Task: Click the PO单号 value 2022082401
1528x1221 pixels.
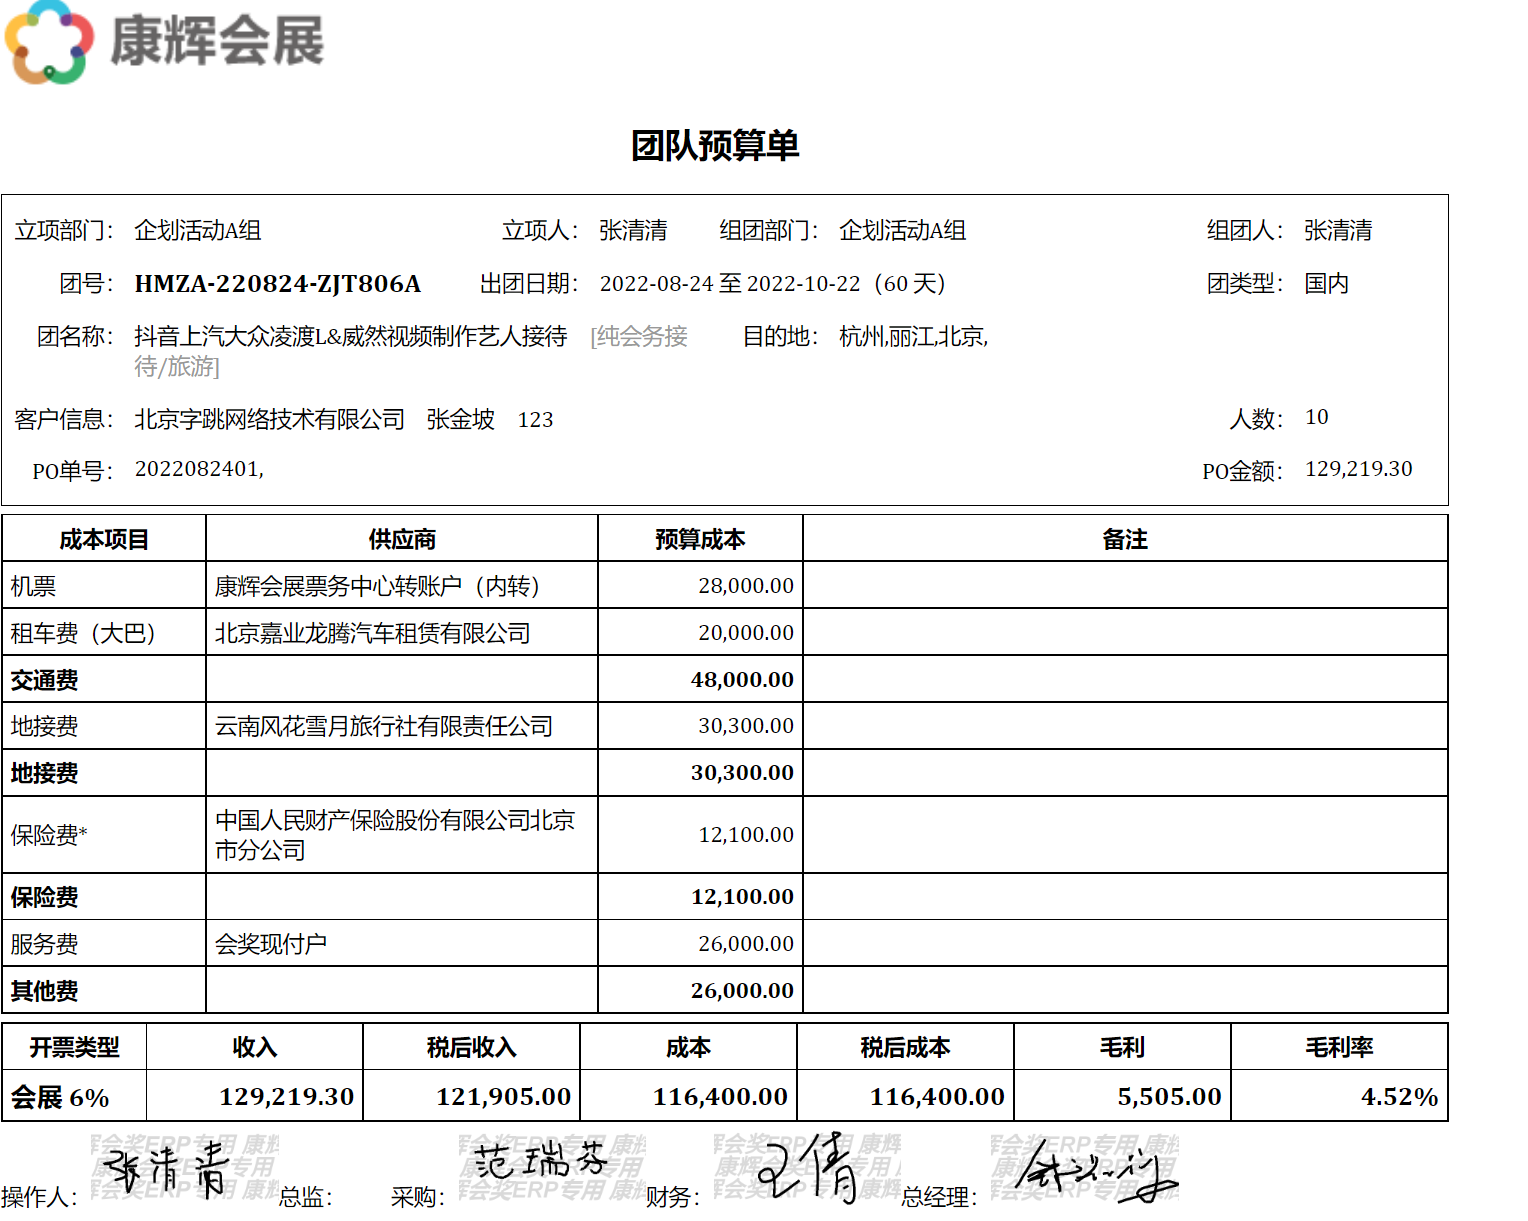Action: tap(199, 469)
